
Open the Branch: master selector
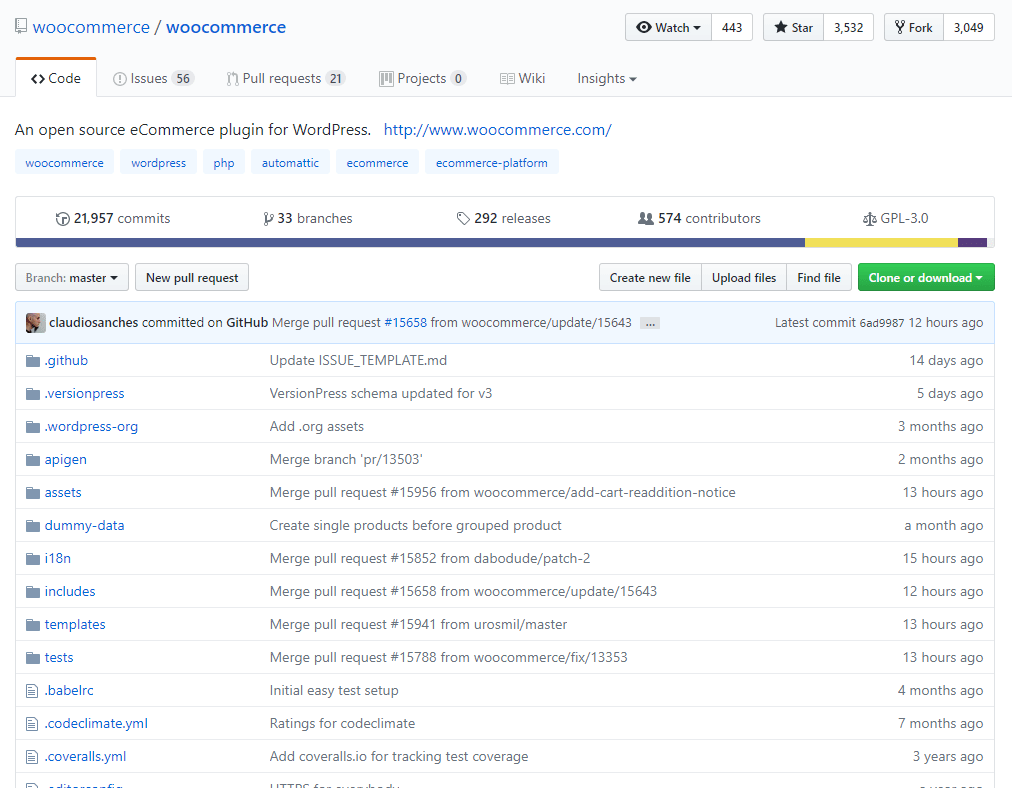[x=72, y=278]
